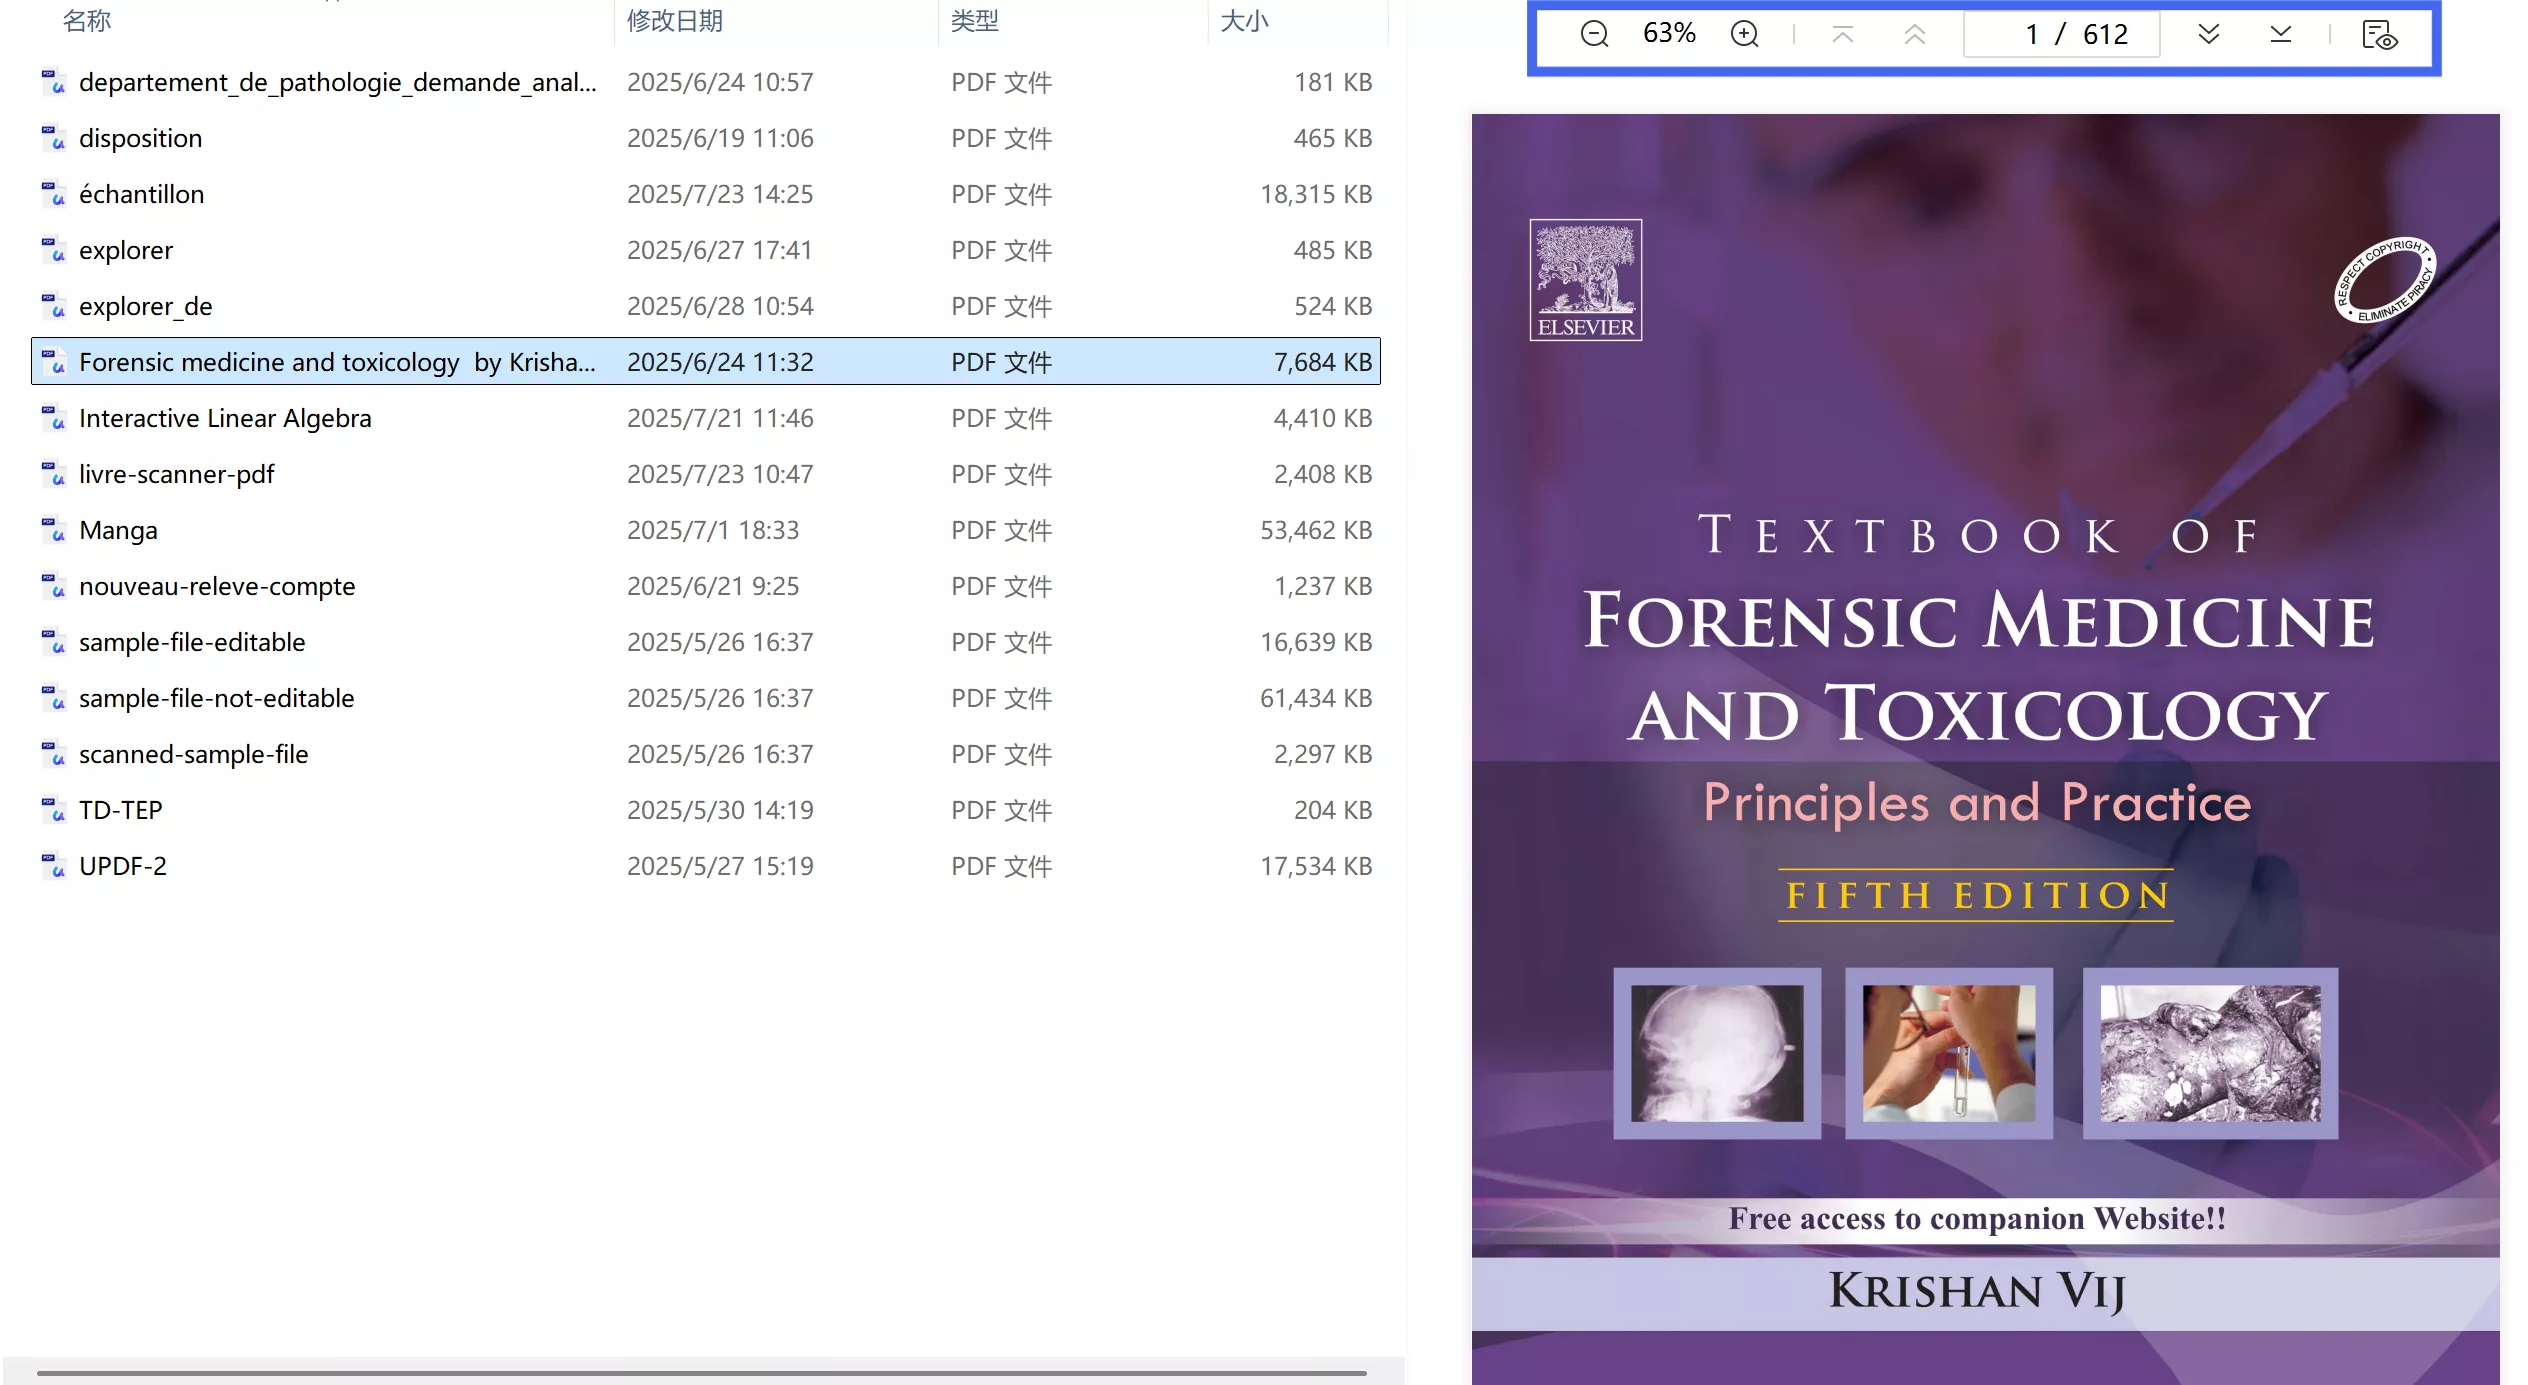Jump to first page arrow icon
Viewport: 2528px width, 1385px height.
click(x=1842, y=34)
